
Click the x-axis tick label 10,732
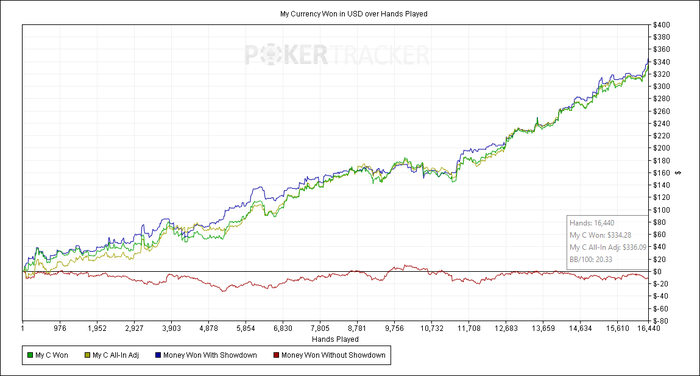pos(432,328)
